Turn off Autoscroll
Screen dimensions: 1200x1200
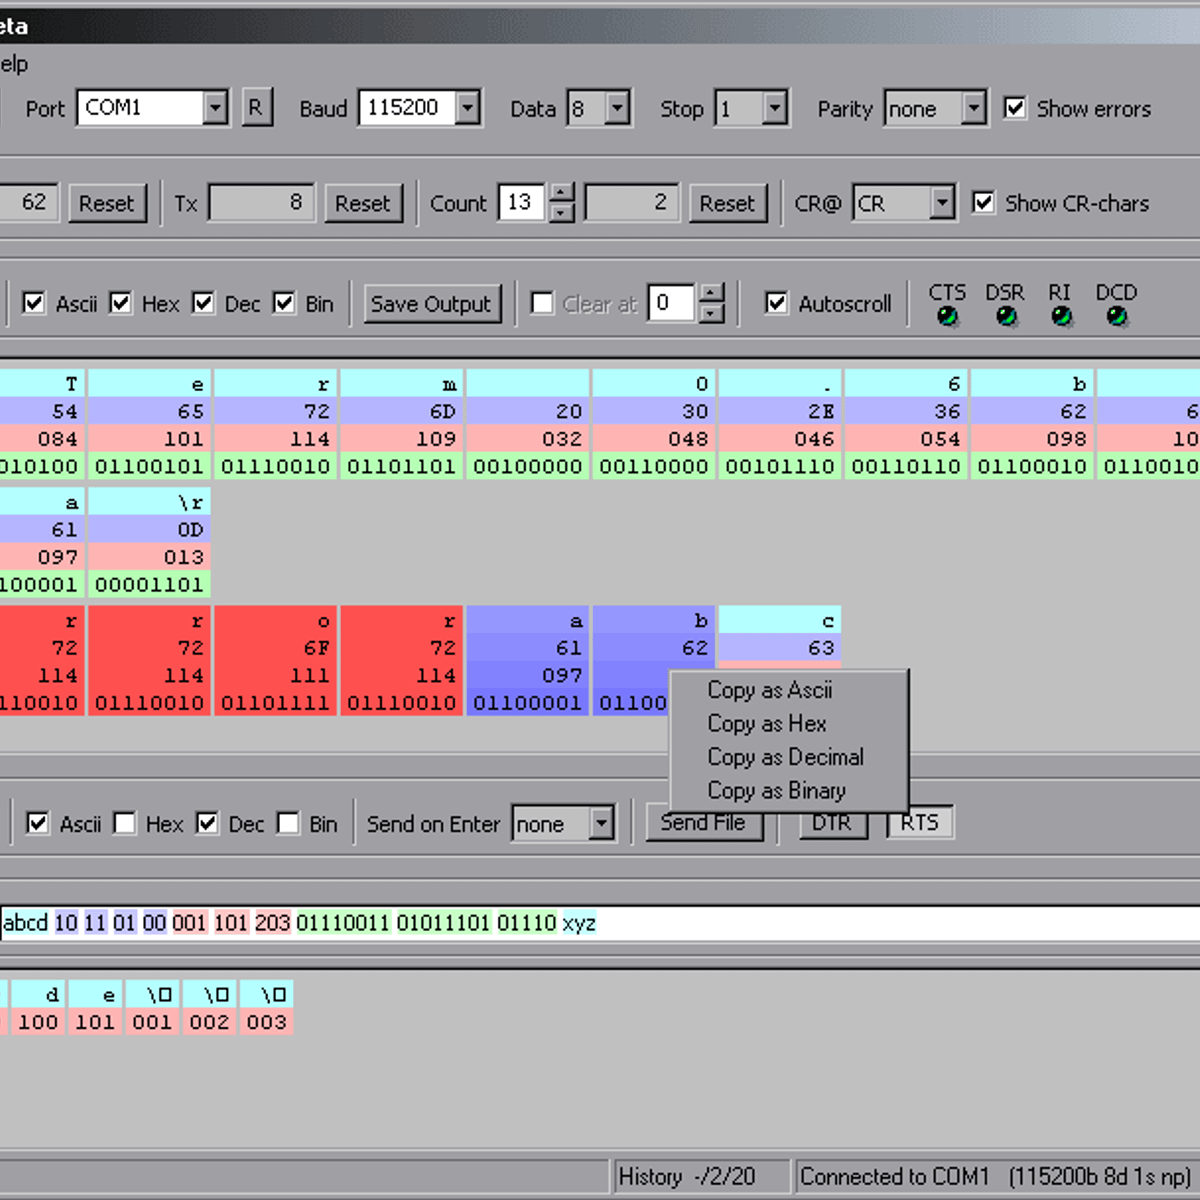click(776, 303)
